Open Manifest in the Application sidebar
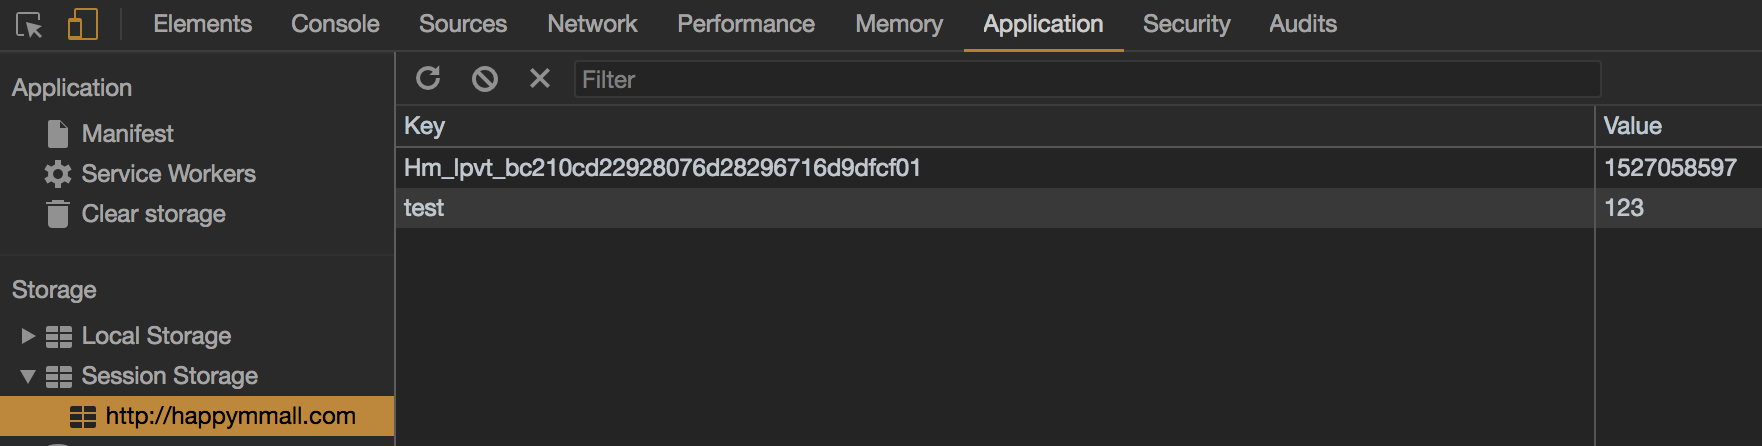The height and width of the screenshot is (446, 1762). pyautogui.click(x=127, y=134)
